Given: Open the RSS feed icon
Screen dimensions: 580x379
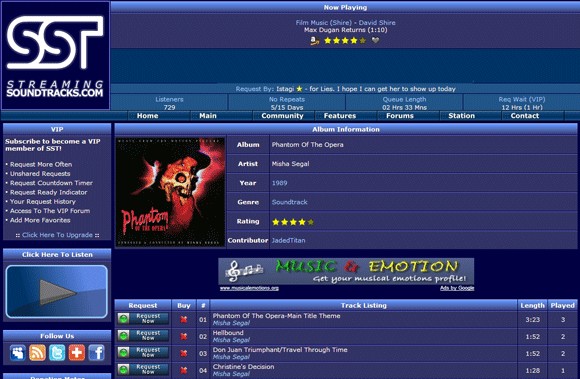Looking at the screenshot, I should click(x=37, y=352).
